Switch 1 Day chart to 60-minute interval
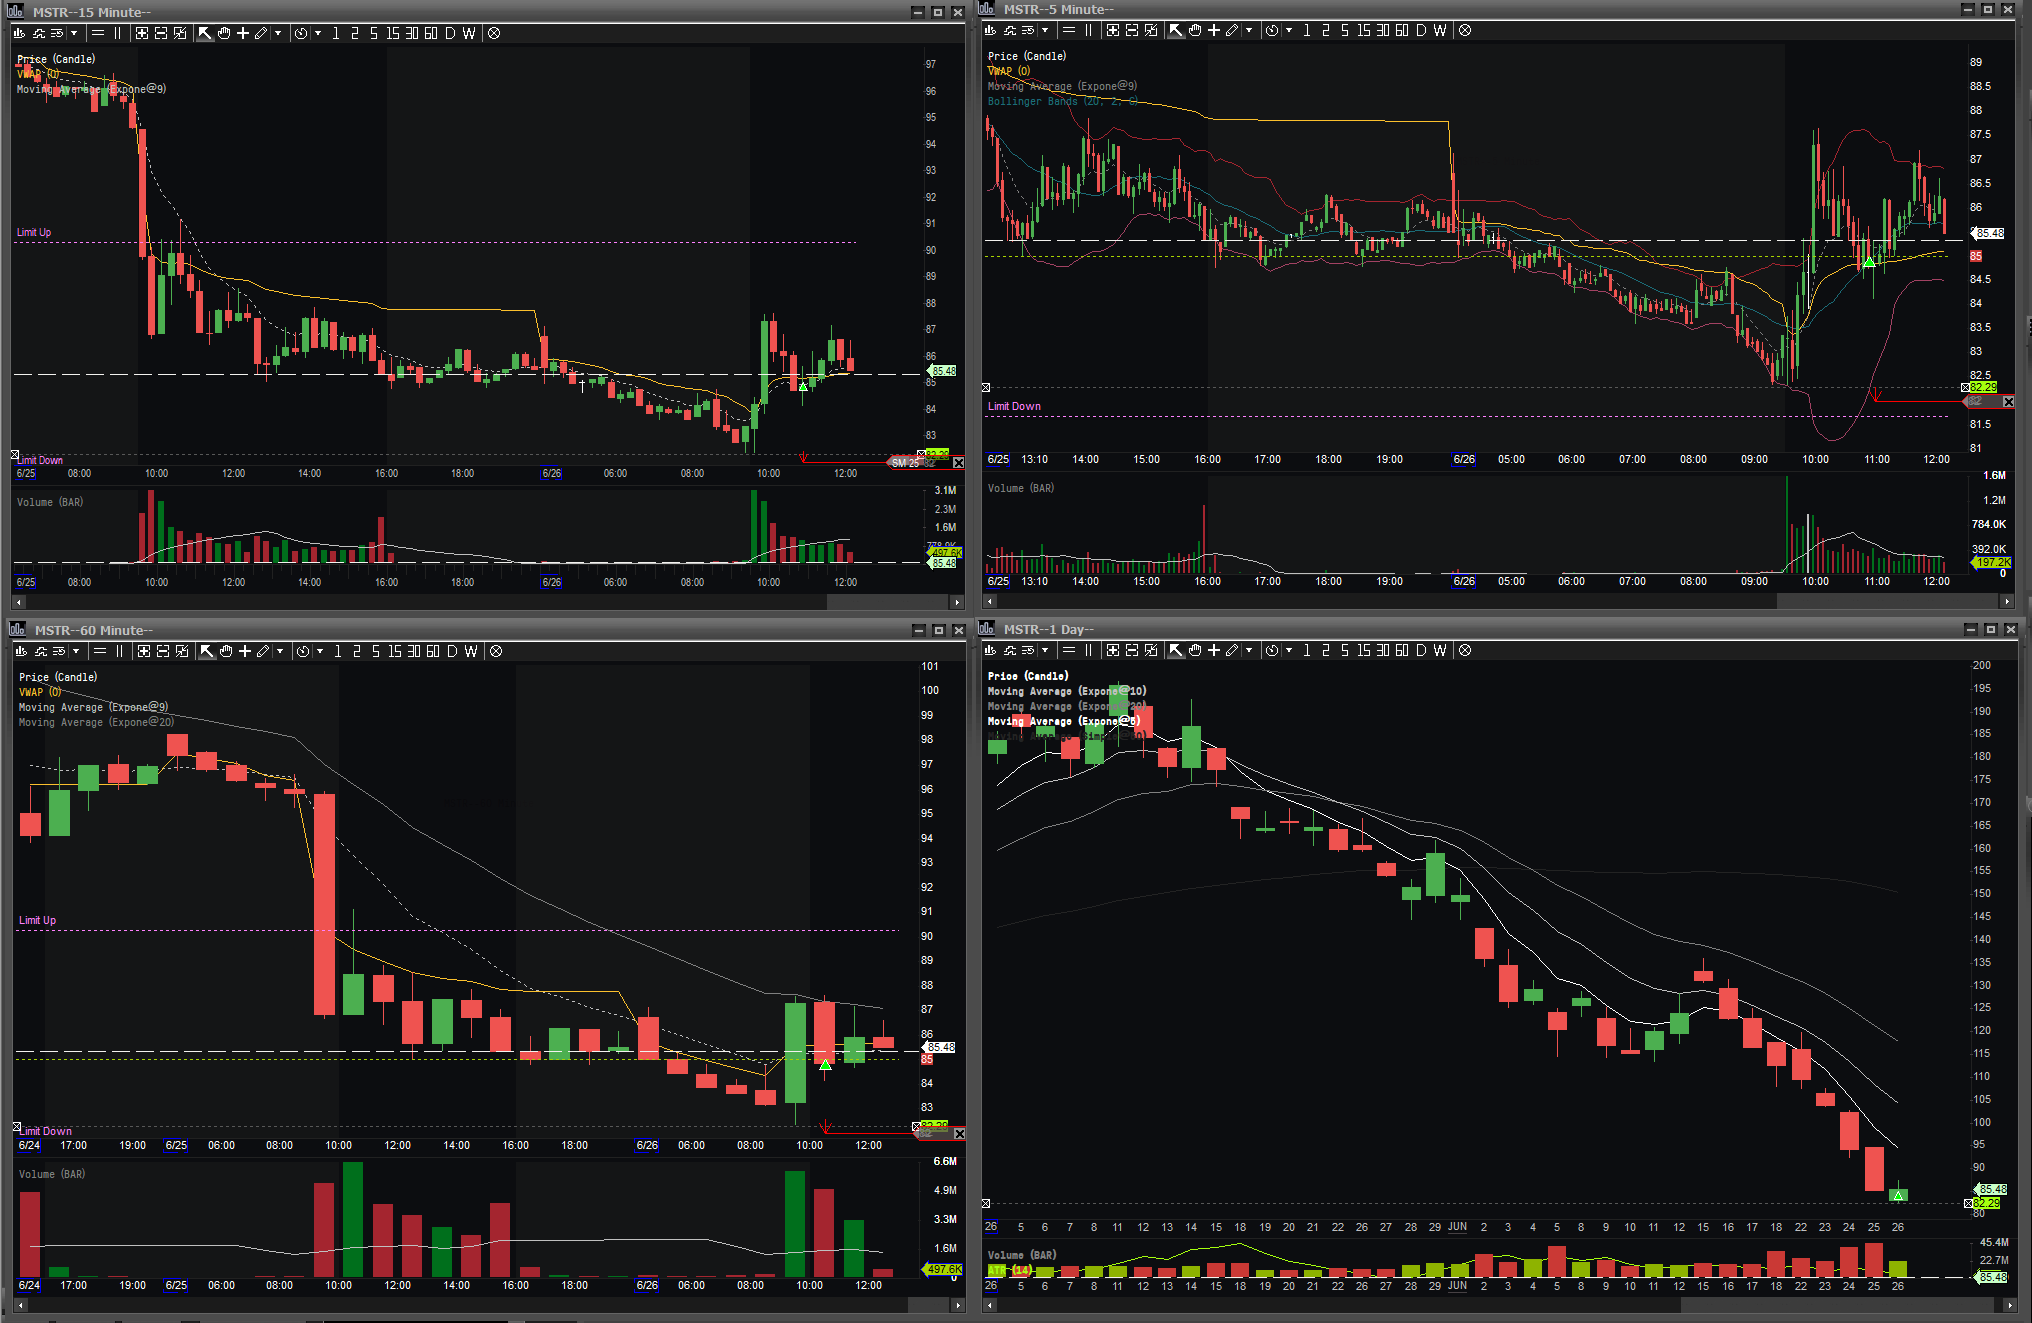 (1402, 650)
